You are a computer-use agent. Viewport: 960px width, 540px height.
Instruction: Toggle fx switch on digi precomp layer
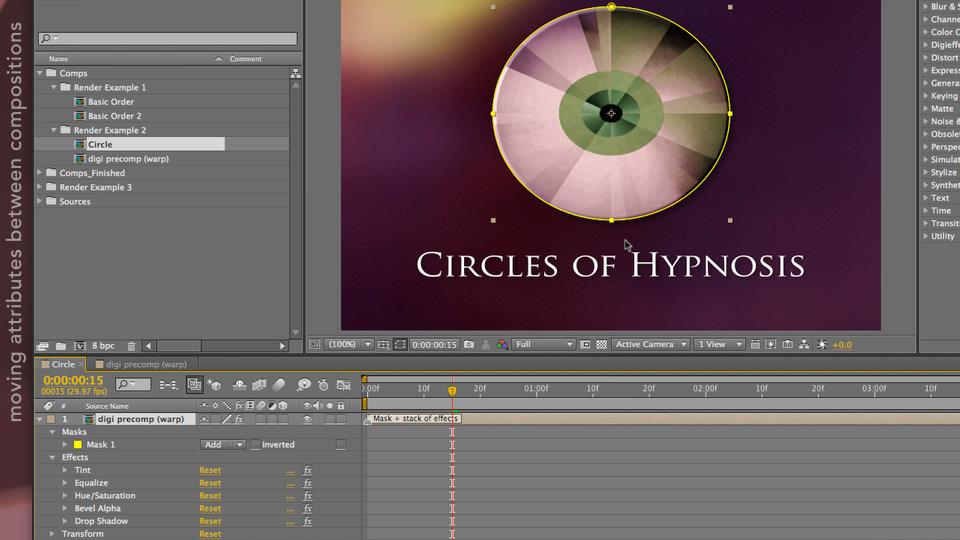pos(239,419)
